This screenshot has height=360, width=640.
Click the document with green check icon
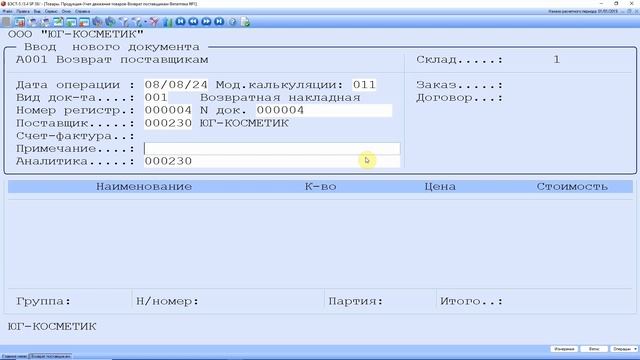[x=245, y=22]
